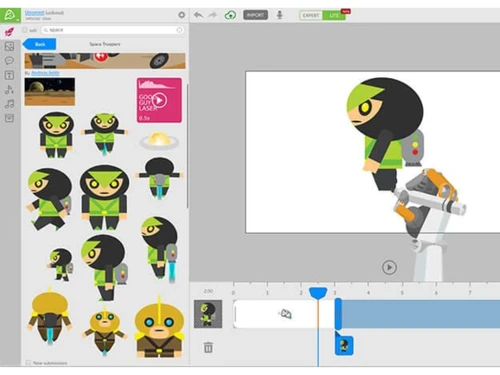Open project settings gear icon
The height and width of the screenshot is (375, 500).
(x=182, y=15)
